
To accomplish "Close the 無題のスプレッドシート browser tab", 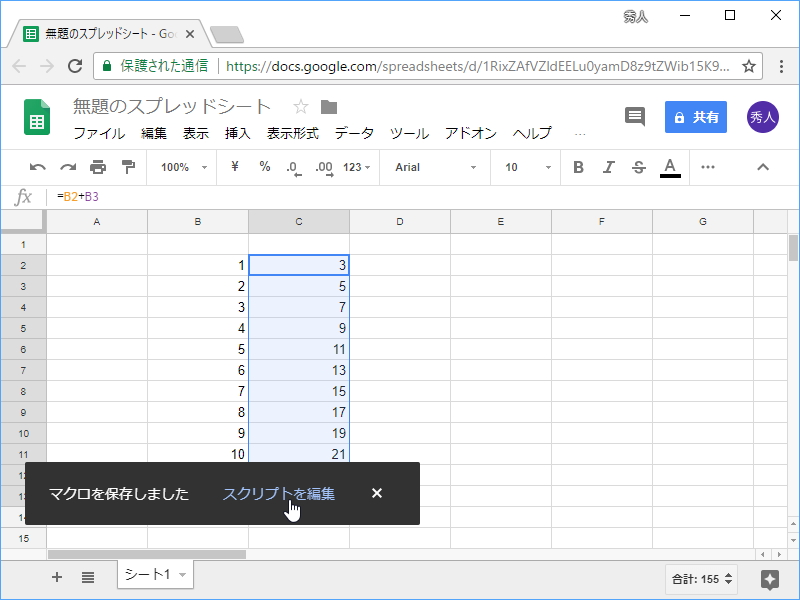I will (190, 34).
